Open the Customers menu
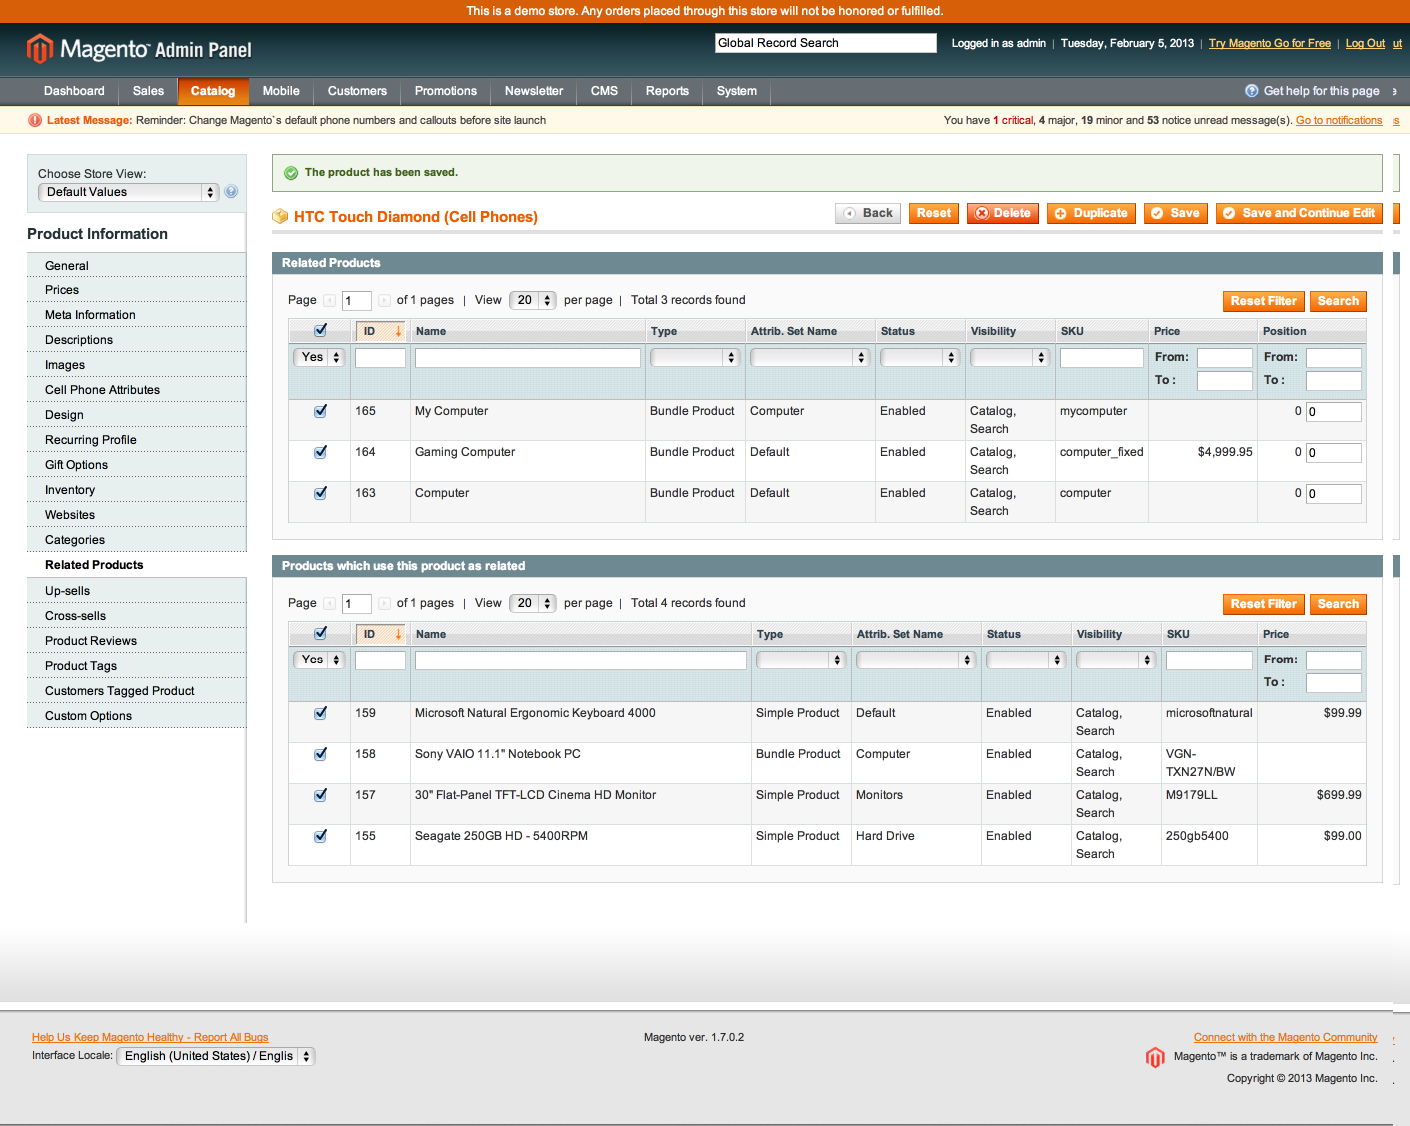This screenshot has height=1126, width=1410. click(x=357, y=91)
